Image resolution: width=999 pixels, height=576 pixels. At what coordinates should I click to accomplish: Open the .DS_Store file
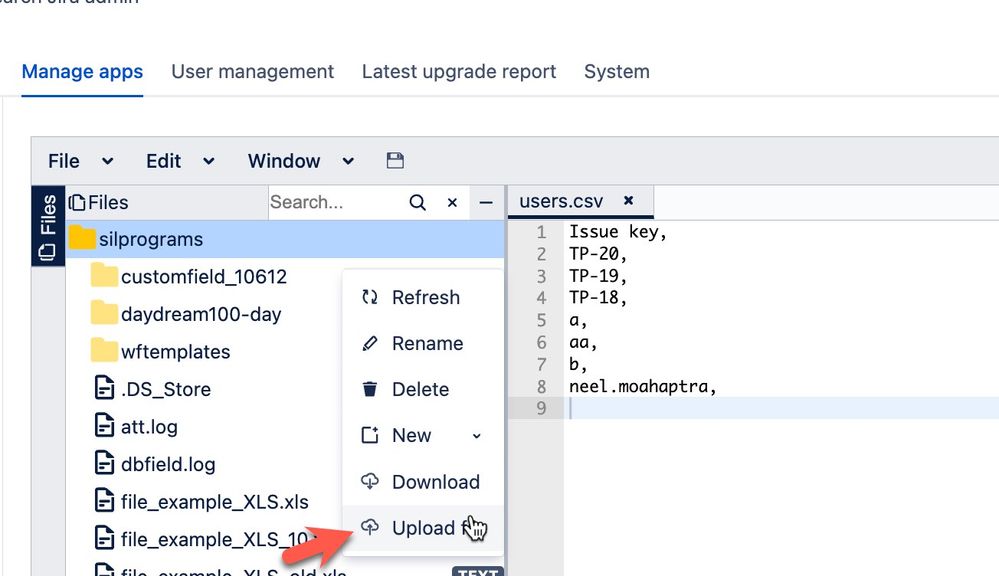tap(166, 389)
